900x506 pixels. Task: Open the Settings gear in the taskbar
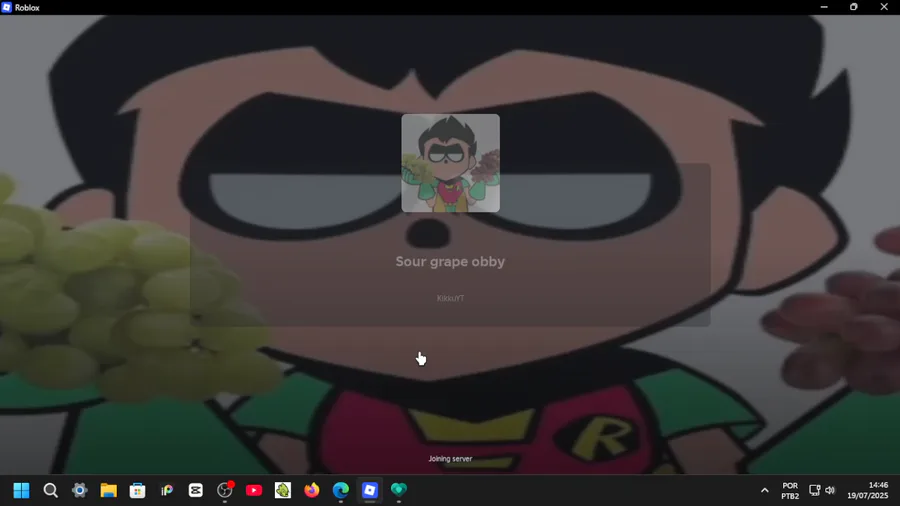[x=80, y=491]
